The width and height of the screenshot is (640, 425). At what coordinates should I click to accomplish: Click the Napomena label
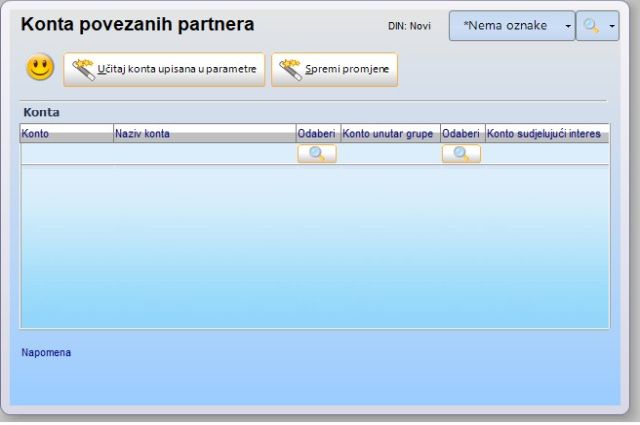pyautogui.click(x=46, y=352)
